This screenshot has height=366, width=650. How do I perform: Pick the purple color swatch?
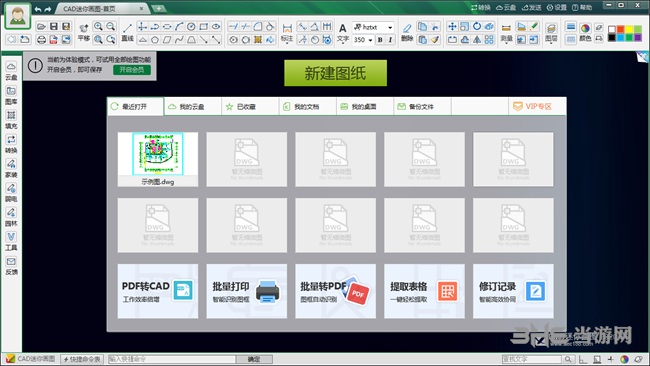point(638,37)
